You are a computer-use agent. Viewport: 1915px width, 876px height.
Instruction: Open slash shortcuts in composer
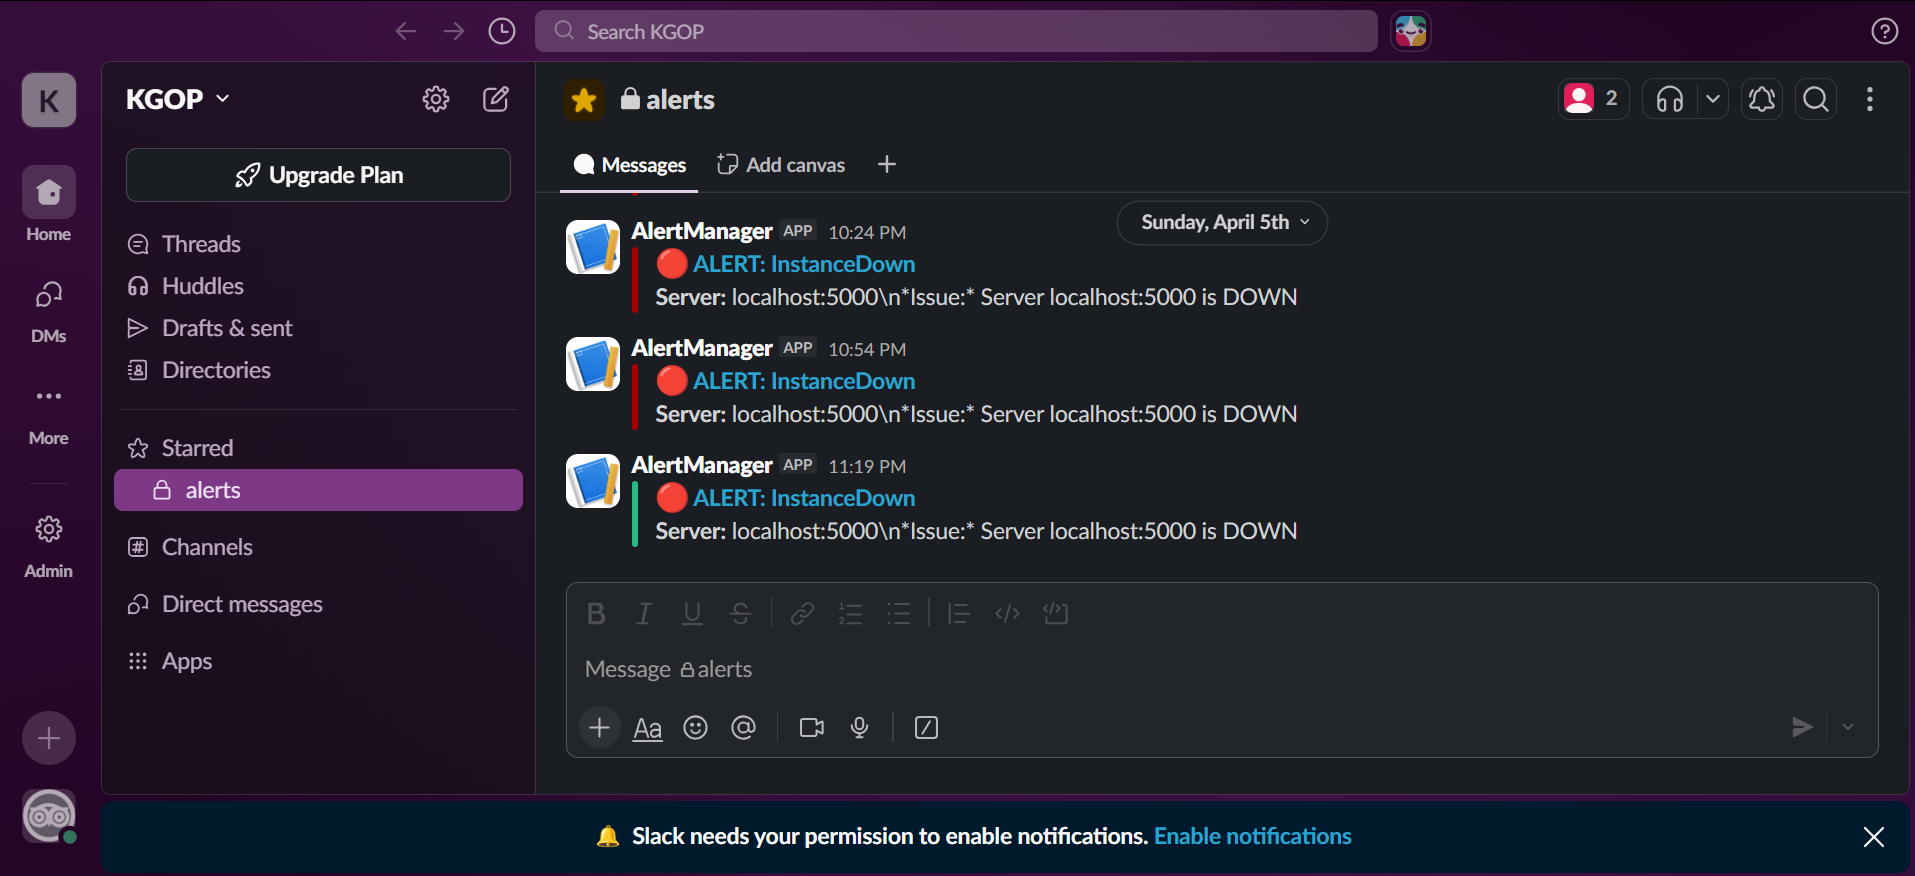click(927, 727)
